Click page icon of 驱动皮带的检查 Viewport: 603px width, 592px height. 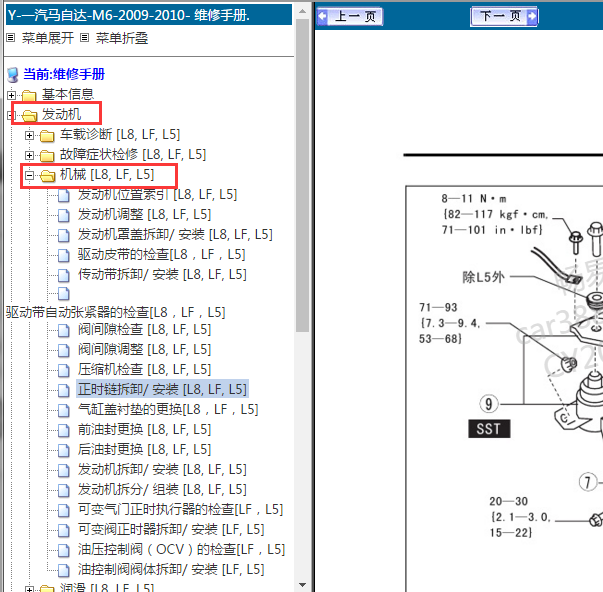tap(64, 255)
